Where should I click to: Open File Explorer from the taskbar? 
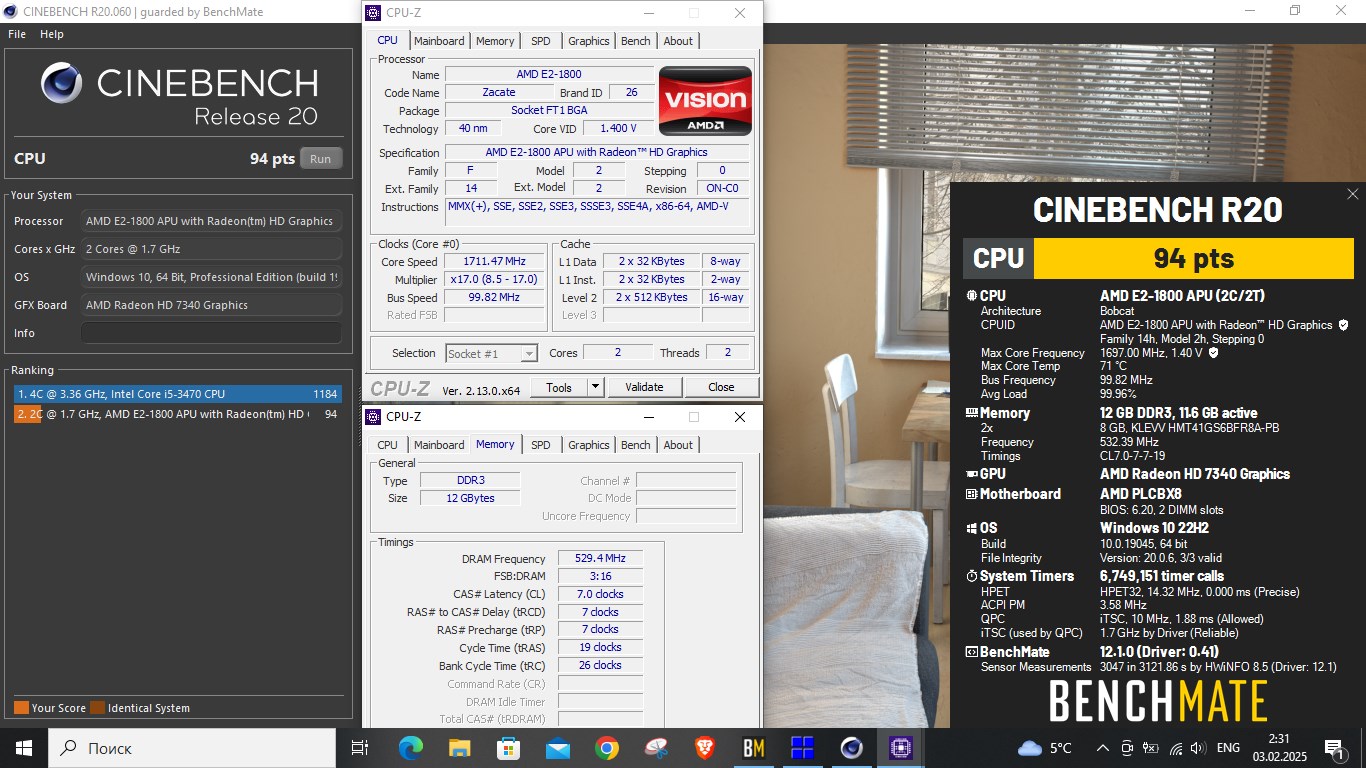[459, 748]
